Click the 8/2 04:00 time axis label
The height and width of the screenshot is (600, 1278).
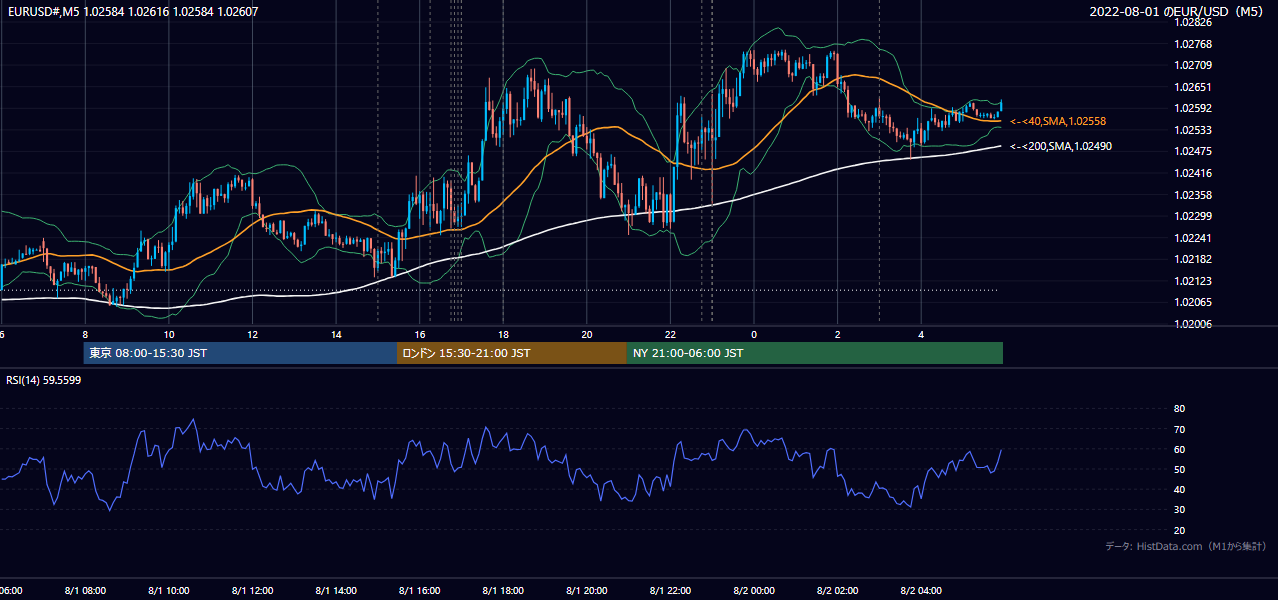coord(922,591)
